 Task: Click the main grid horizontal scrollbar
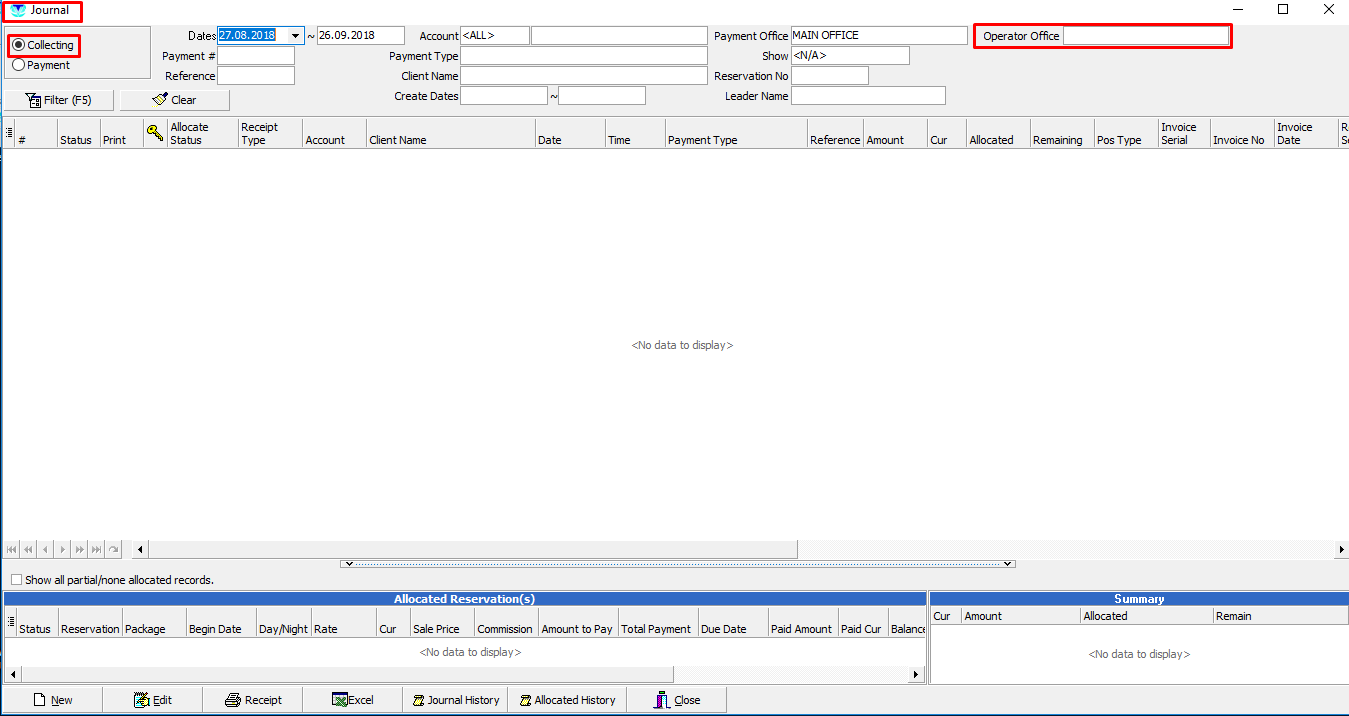click(x=472, y=549)
